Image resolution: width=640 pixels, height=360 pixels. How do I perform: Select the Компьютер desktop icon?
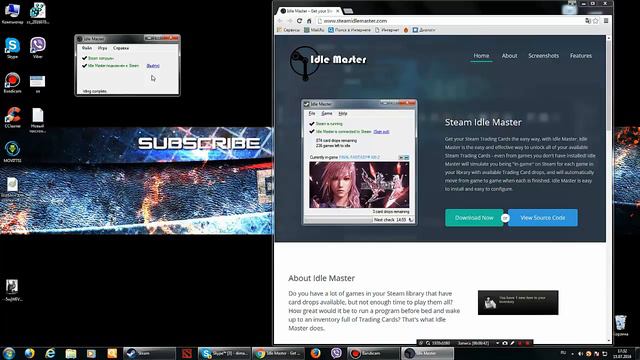click(12, 13)
